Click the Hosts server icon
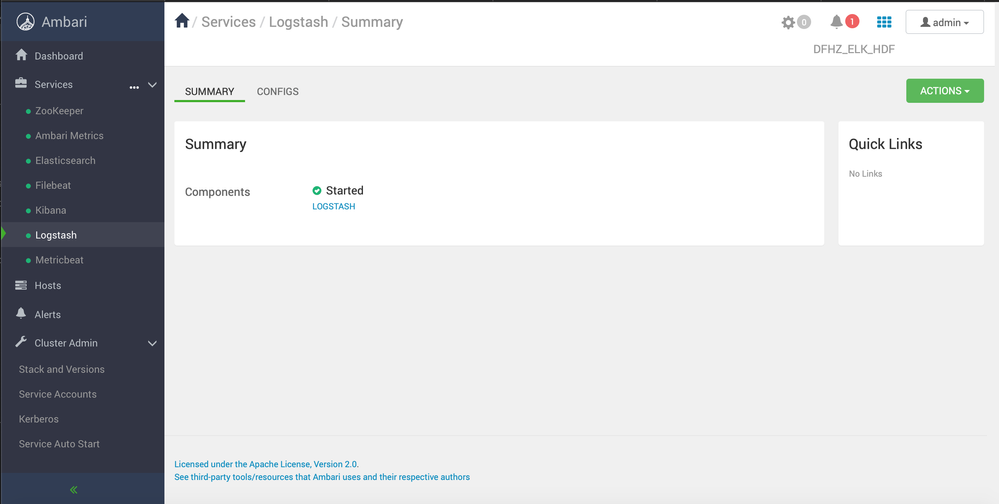 20,285
